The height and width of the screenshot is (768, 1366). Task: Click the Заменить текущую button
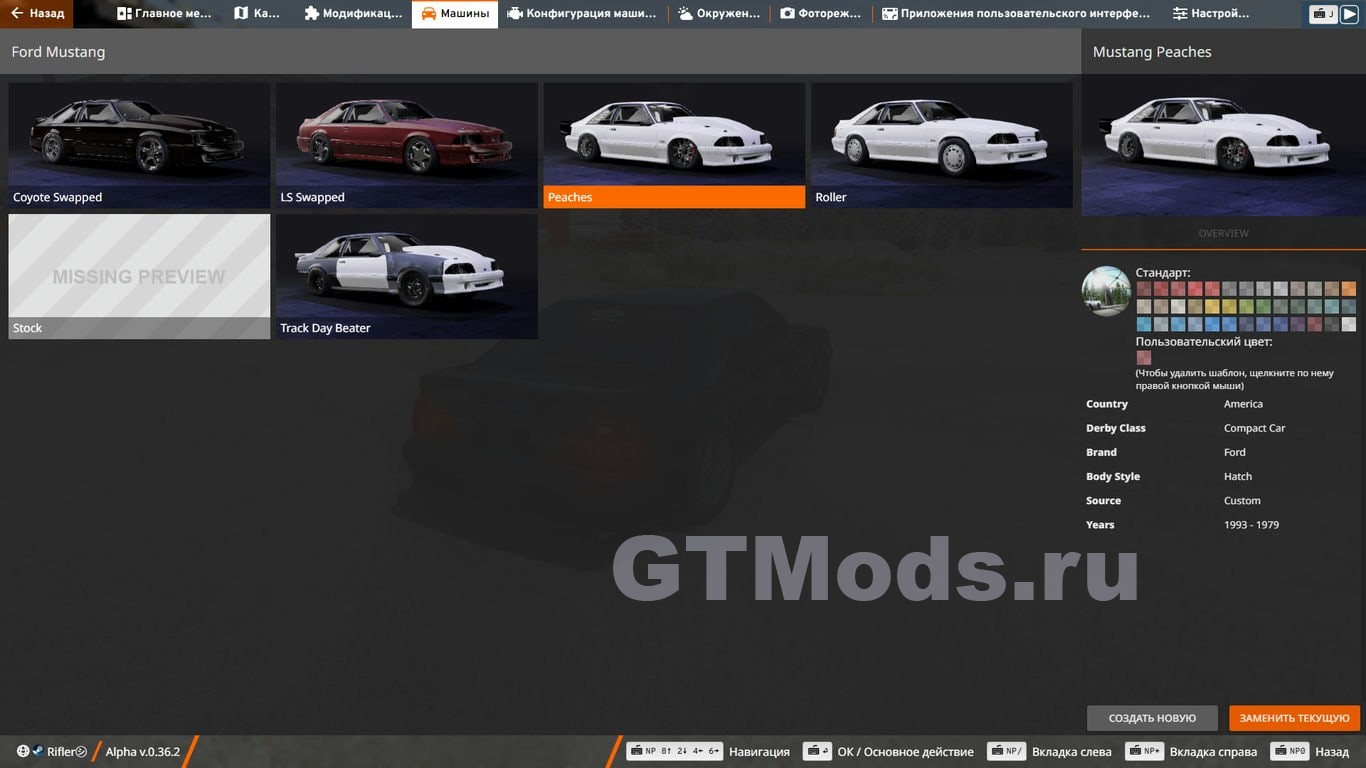click(1294, 718)
